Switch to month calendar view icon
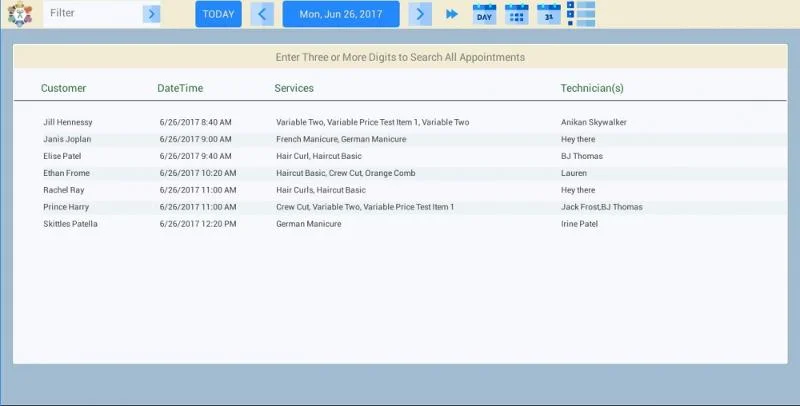Viewport: 800px width, 406px height. click(x=548, y=14)
